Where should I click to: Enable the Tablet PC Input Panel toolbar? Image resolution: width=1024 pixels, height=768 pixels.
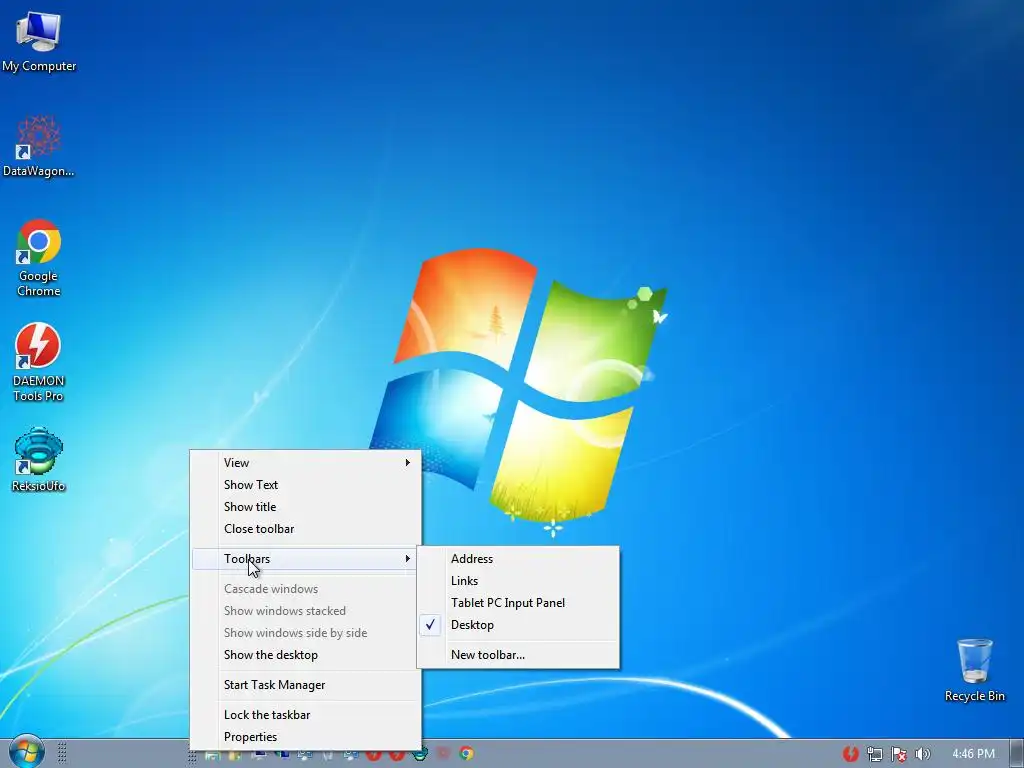(518, 603)
